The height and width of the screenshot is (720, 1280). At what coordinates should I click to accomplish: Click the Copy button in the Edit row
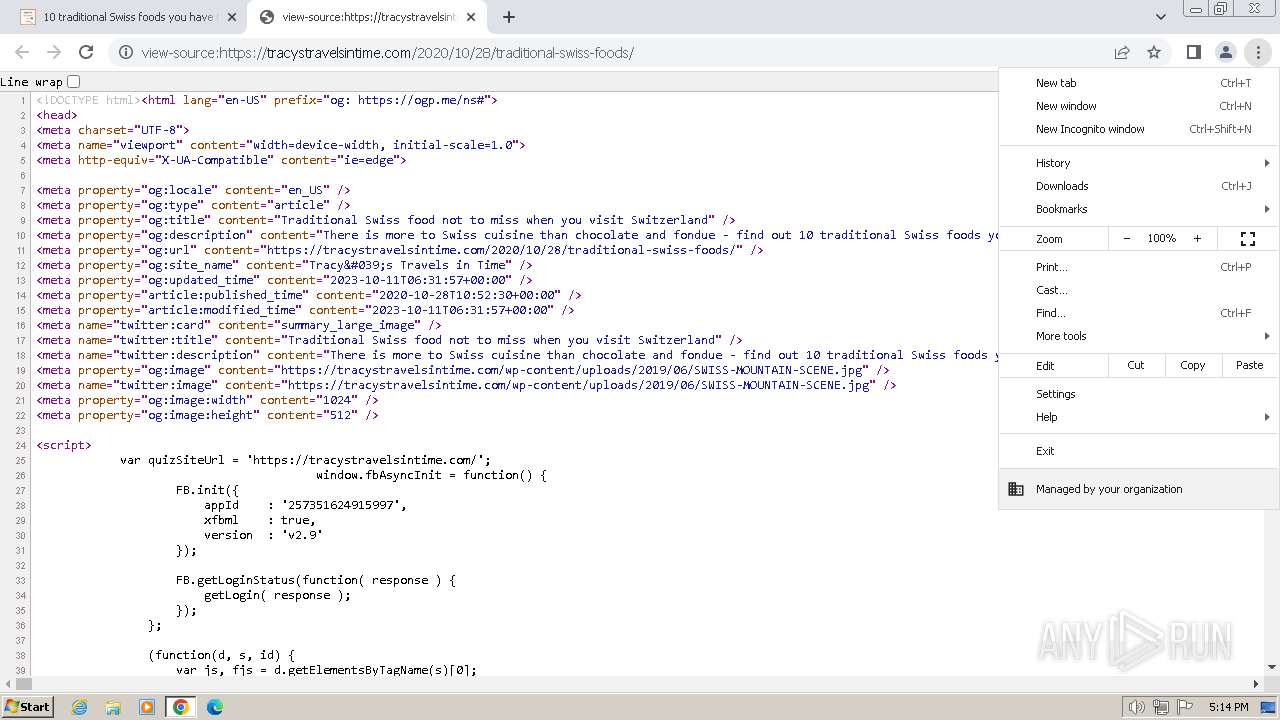1193,365
